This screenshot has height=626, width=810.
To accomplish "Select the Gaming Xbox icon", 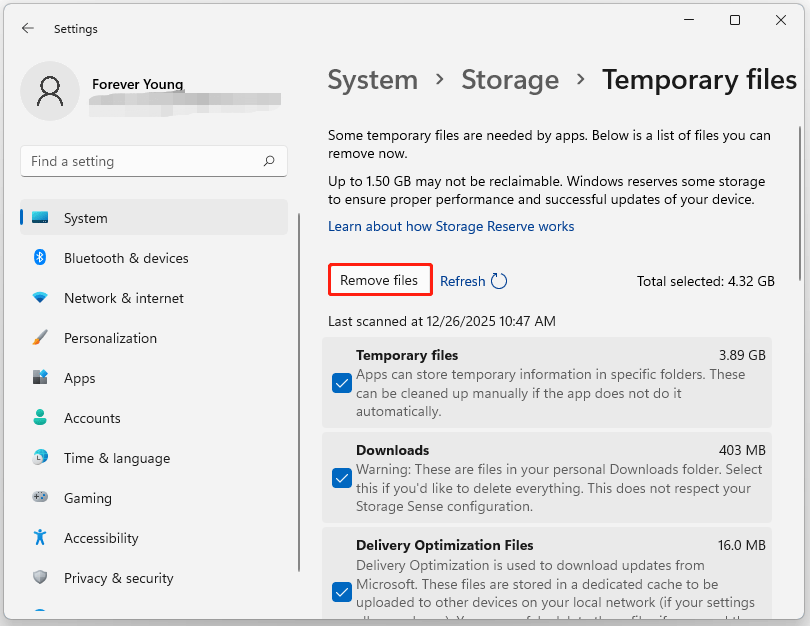I will pos(40,497).
